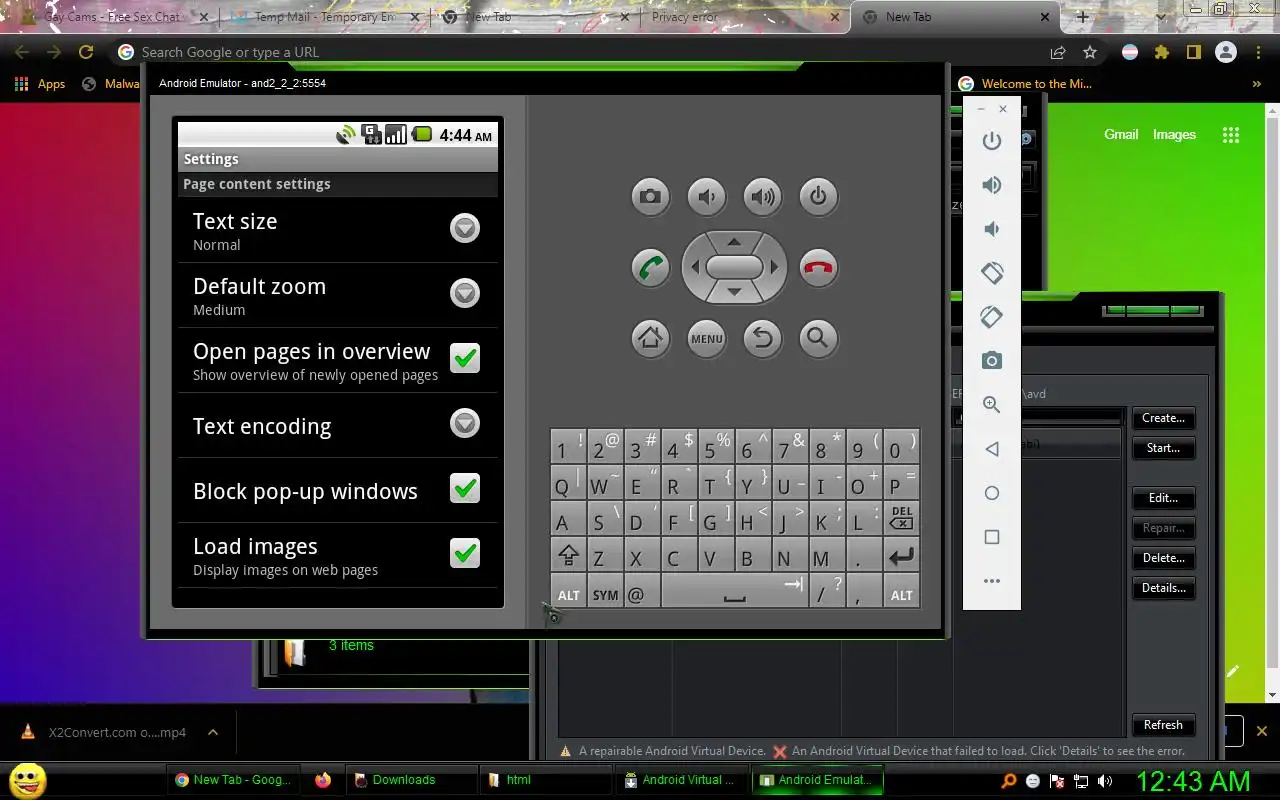
Task: Open the Gmail link
Action: 1121,134
